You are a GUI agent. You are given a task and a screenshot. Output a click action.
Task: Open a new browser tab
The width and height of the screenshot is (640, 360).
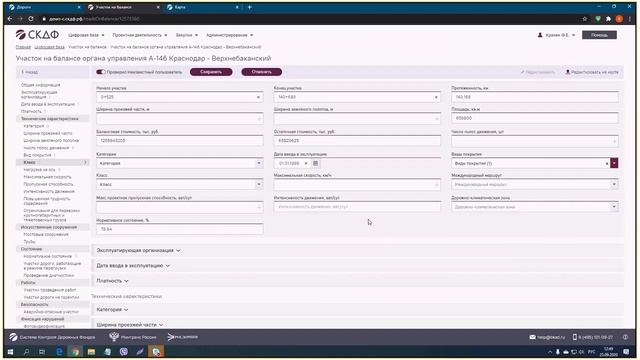[x=249, y=7]
